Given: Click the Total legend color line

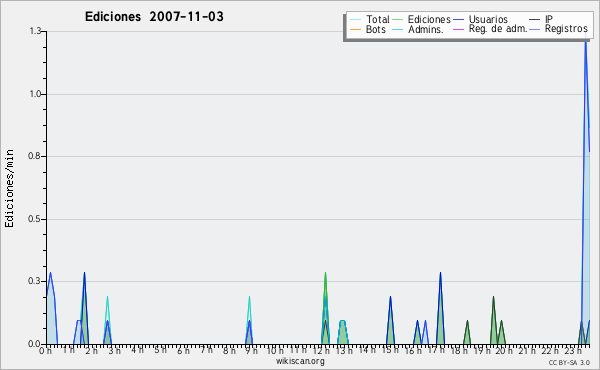Looking at the screenshot, I should [x=355, y=20].
